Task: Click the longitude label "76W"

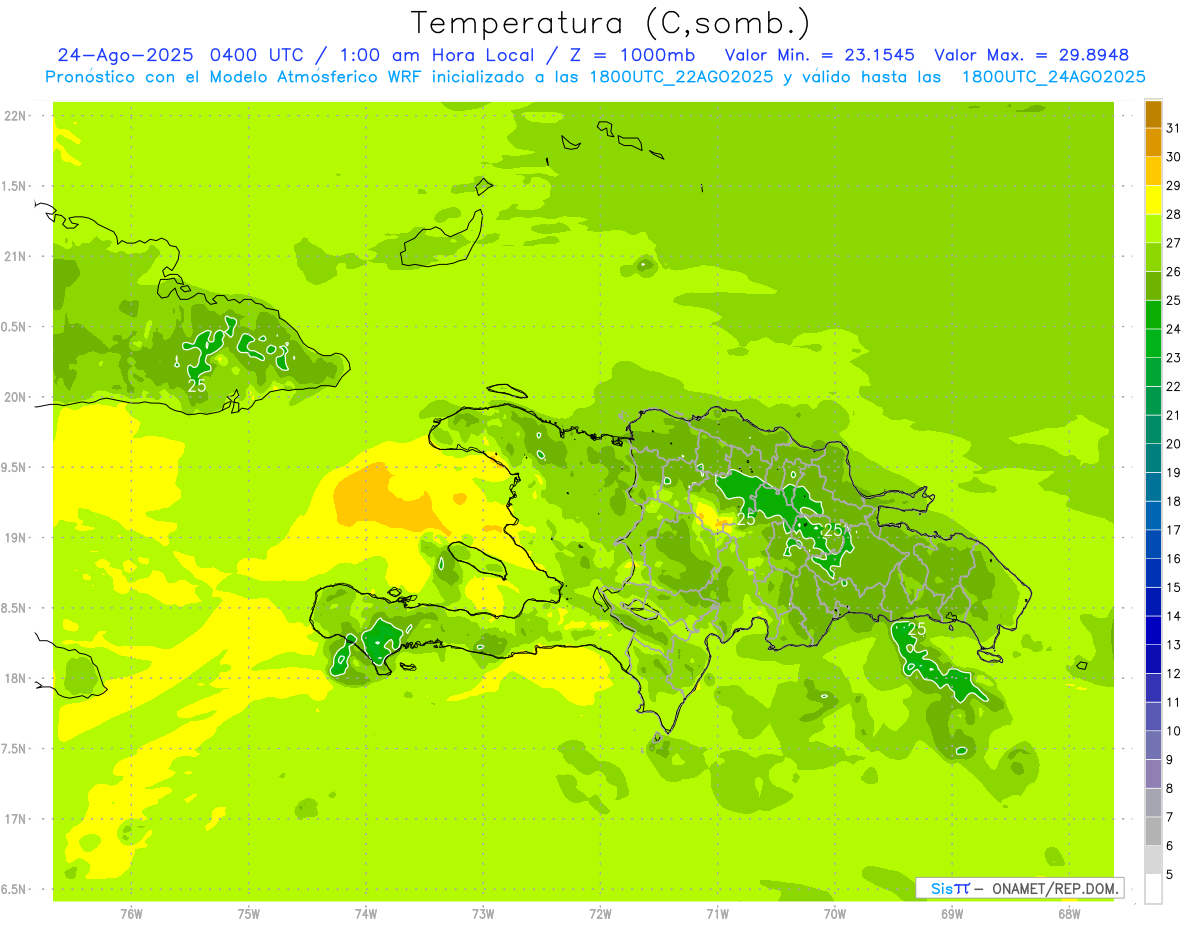Action: coord(131,914)
